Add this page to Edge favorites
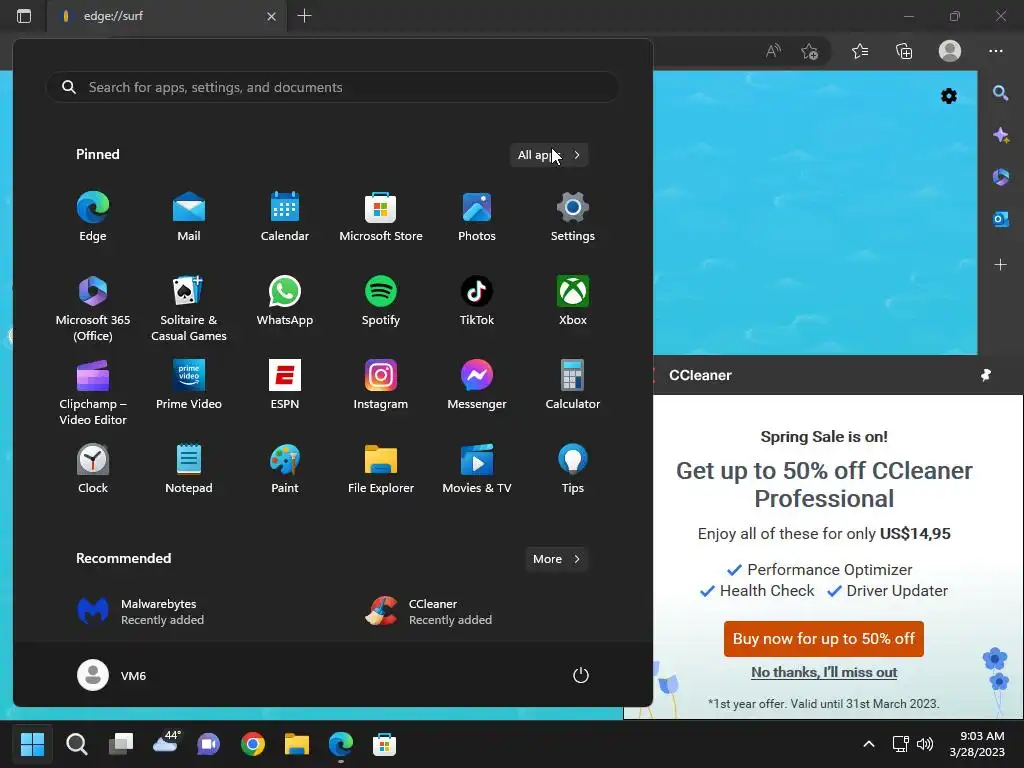This screenshot has height=768, width=1024. (x=810, y=51)
